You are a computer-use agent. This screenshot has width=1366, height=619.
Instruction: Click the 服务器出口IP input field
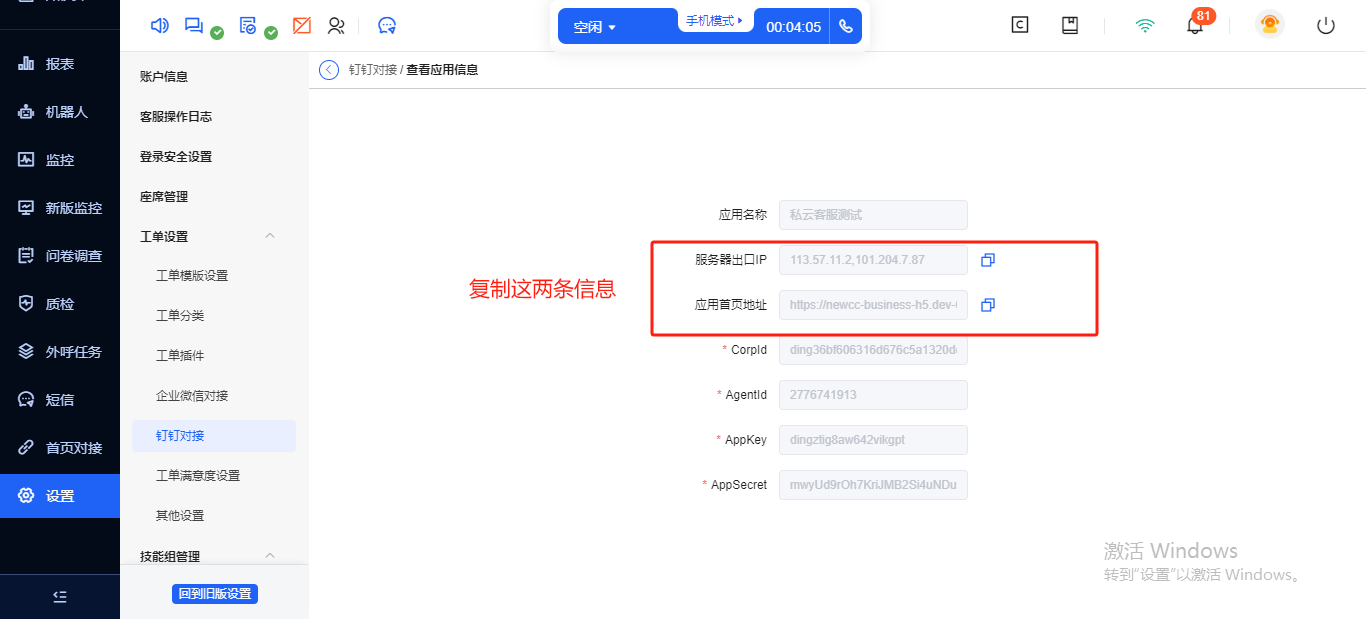[x=873, y=260]
